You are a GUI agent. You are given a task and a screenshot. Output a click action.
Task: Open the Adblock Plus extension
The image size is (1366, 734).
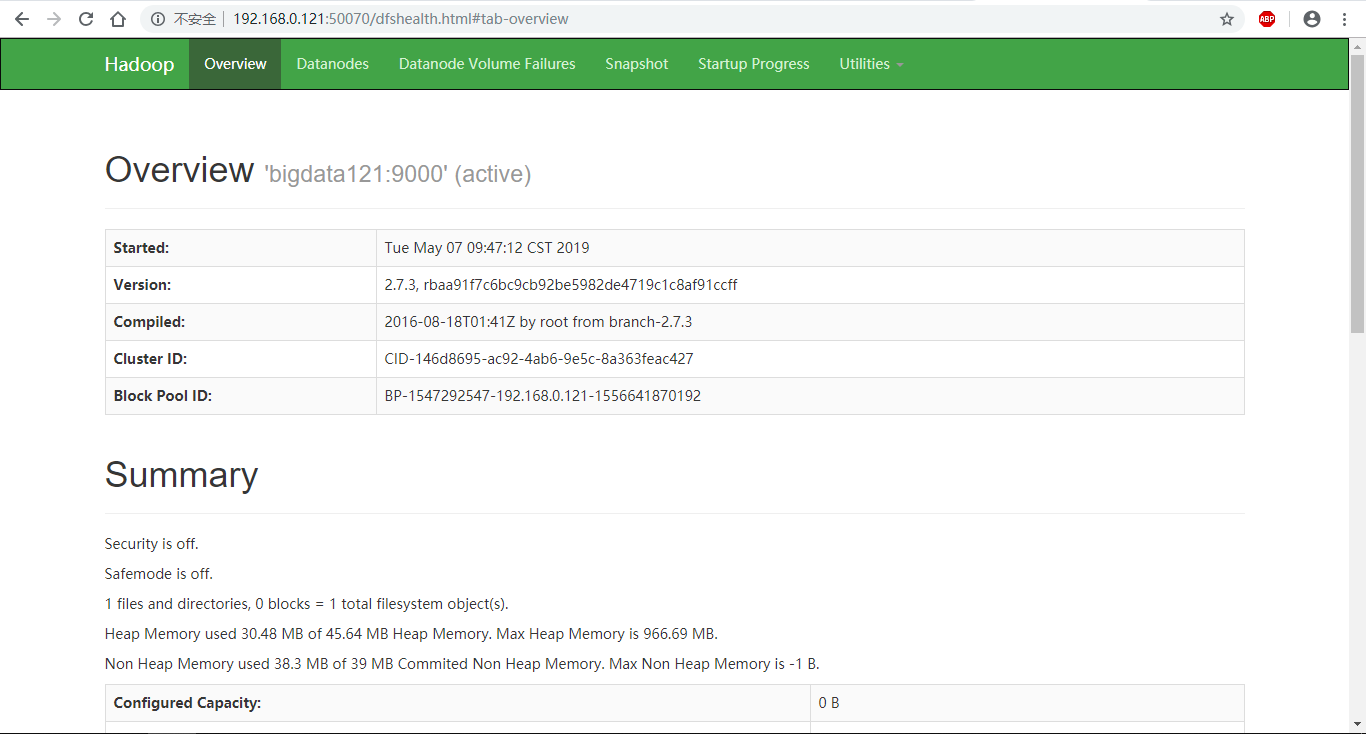click(x=1267, y=19)
